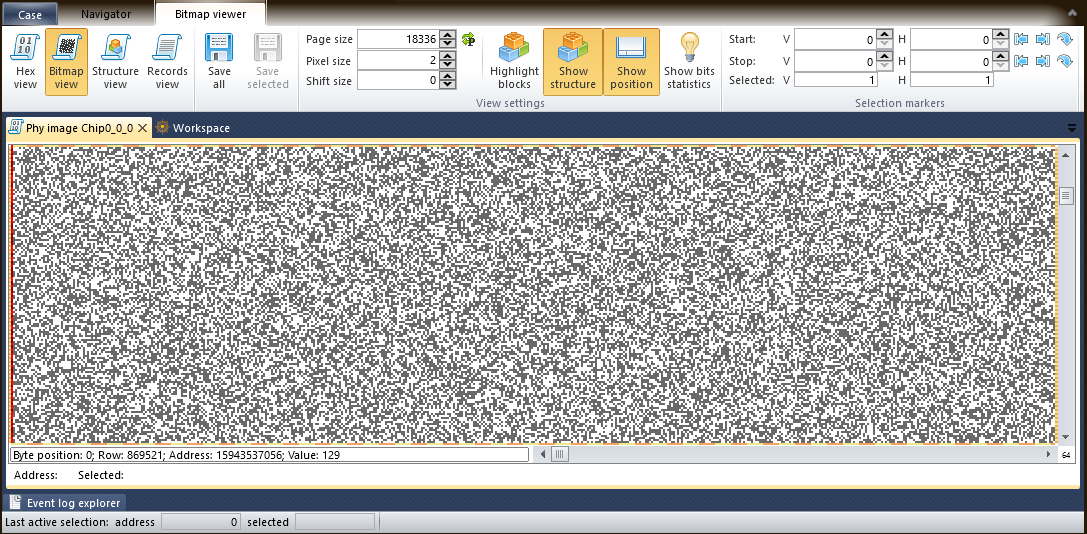This screenshot has height=534, width=1087.
Task: Click the vertical scrollbar down arrow
Action: 1066,437
